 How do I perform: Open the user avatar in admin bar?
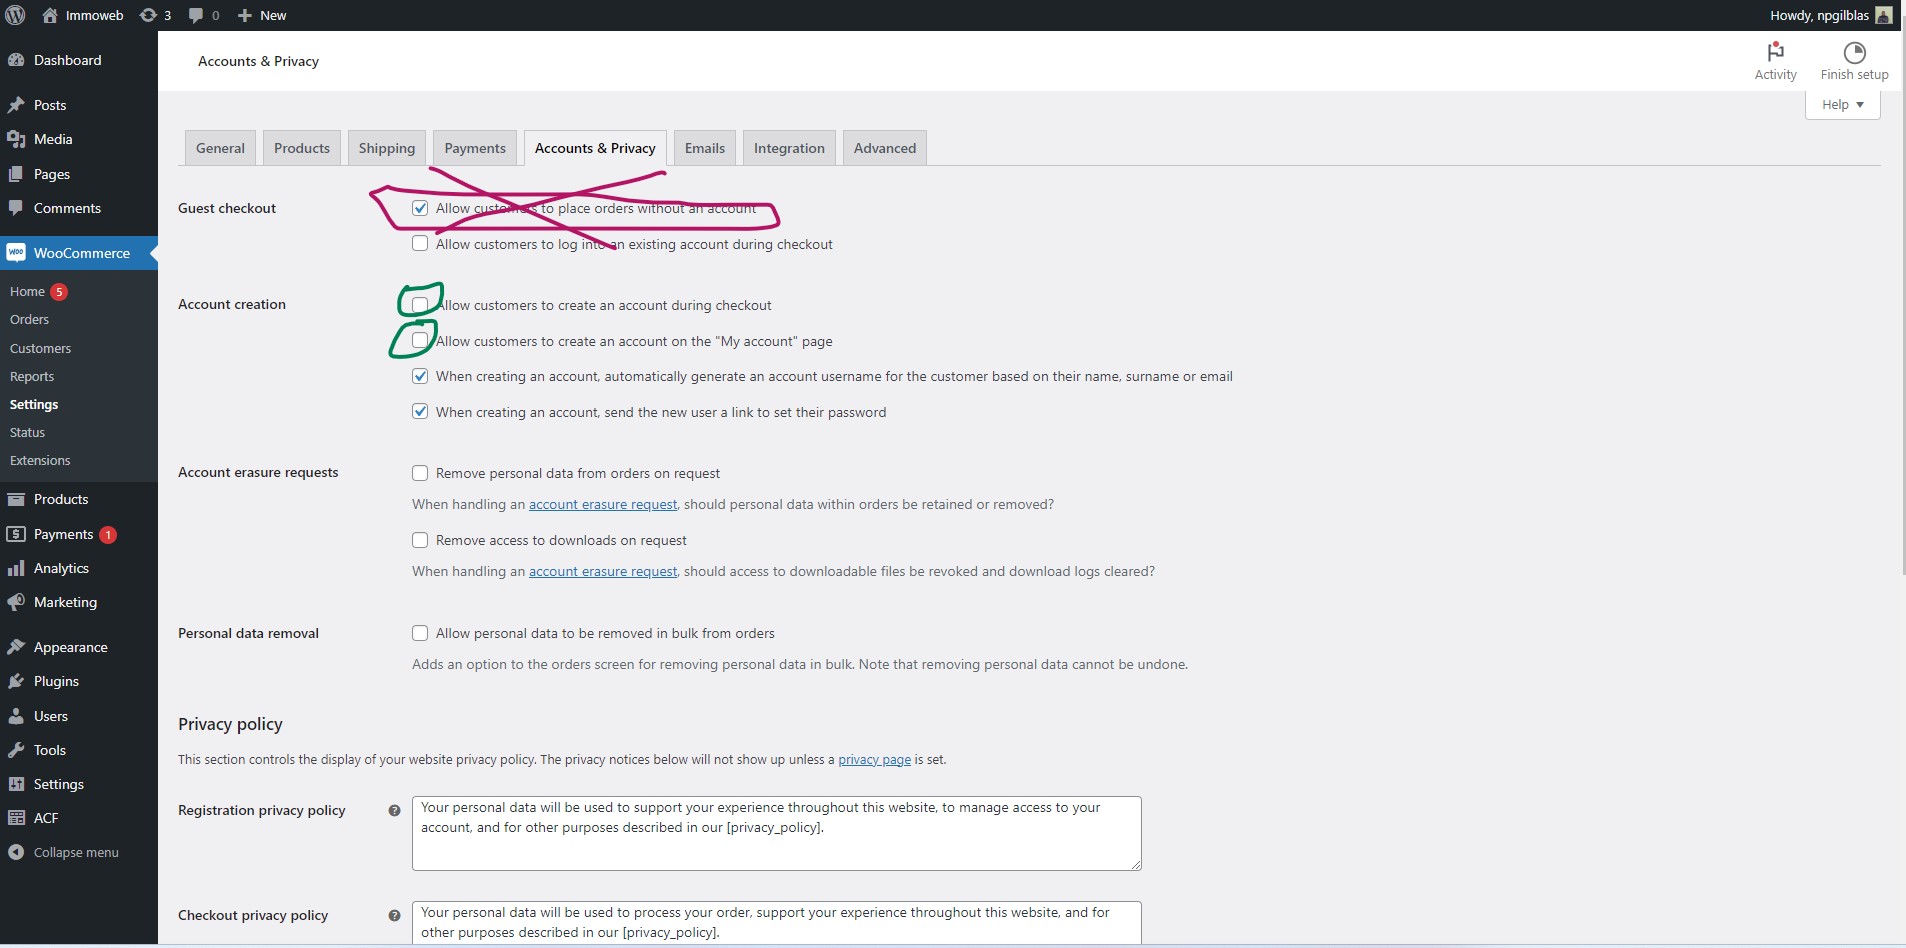tap(1883, 15)
